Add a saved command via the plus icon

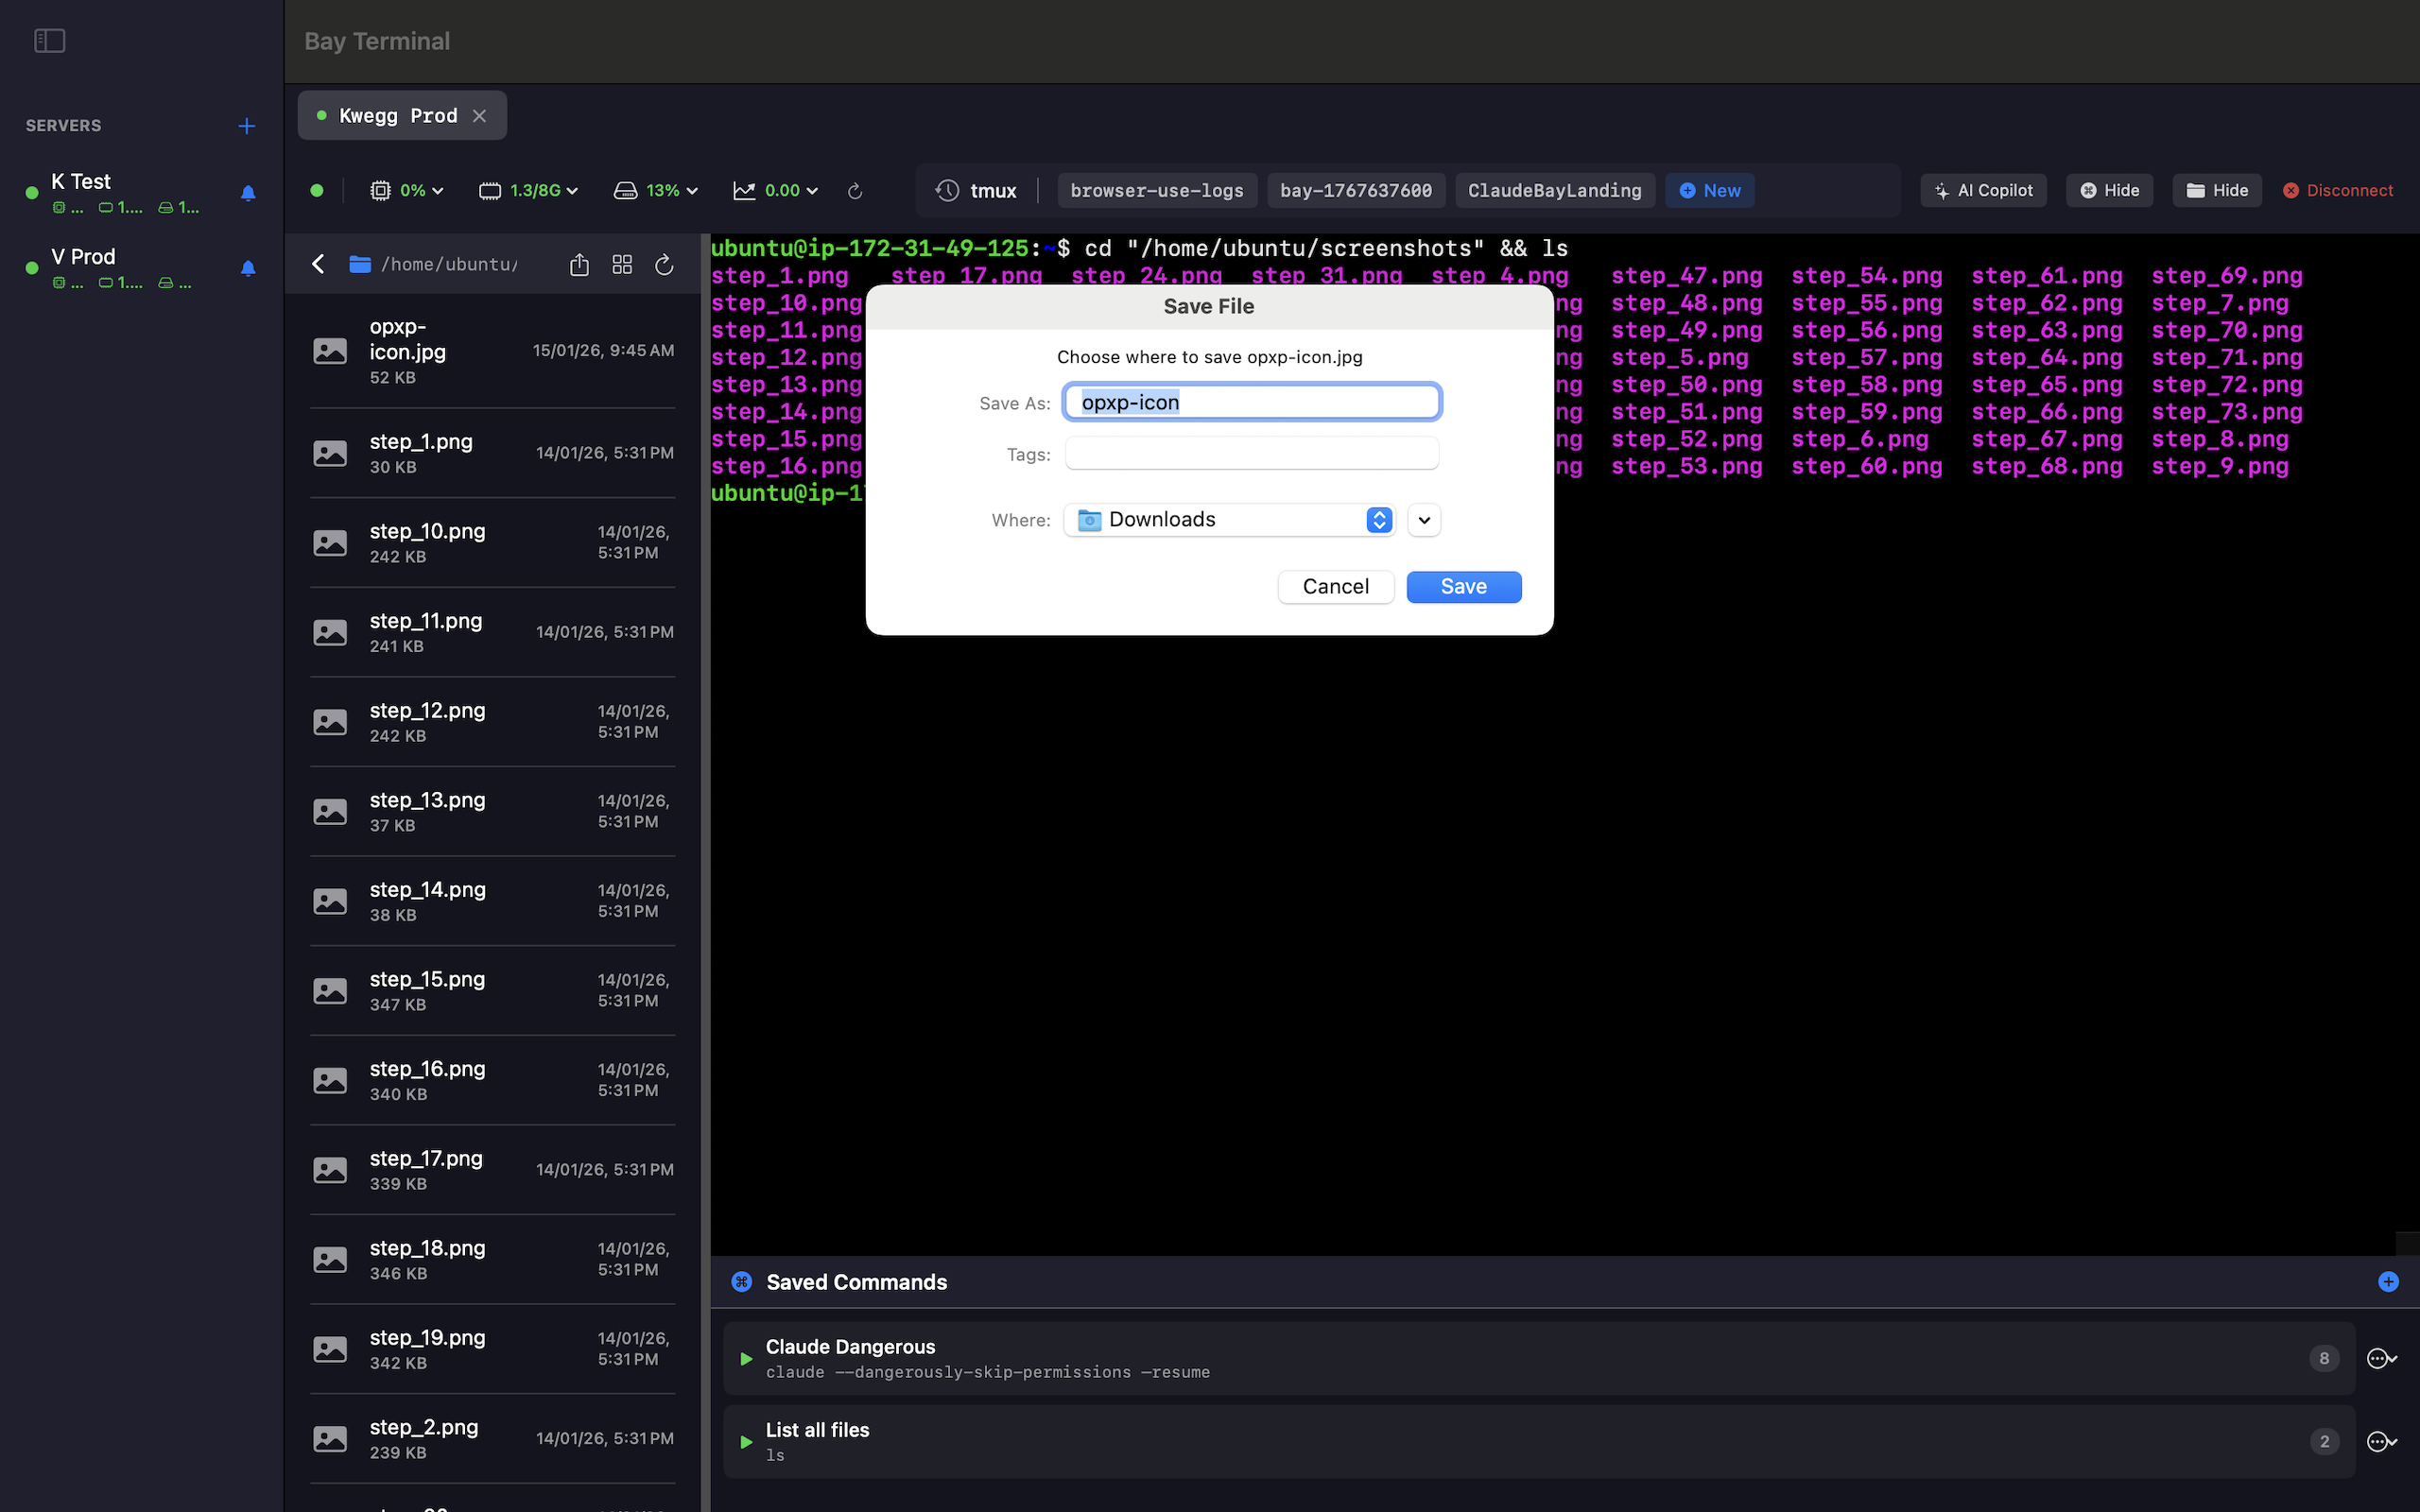2388,1281
